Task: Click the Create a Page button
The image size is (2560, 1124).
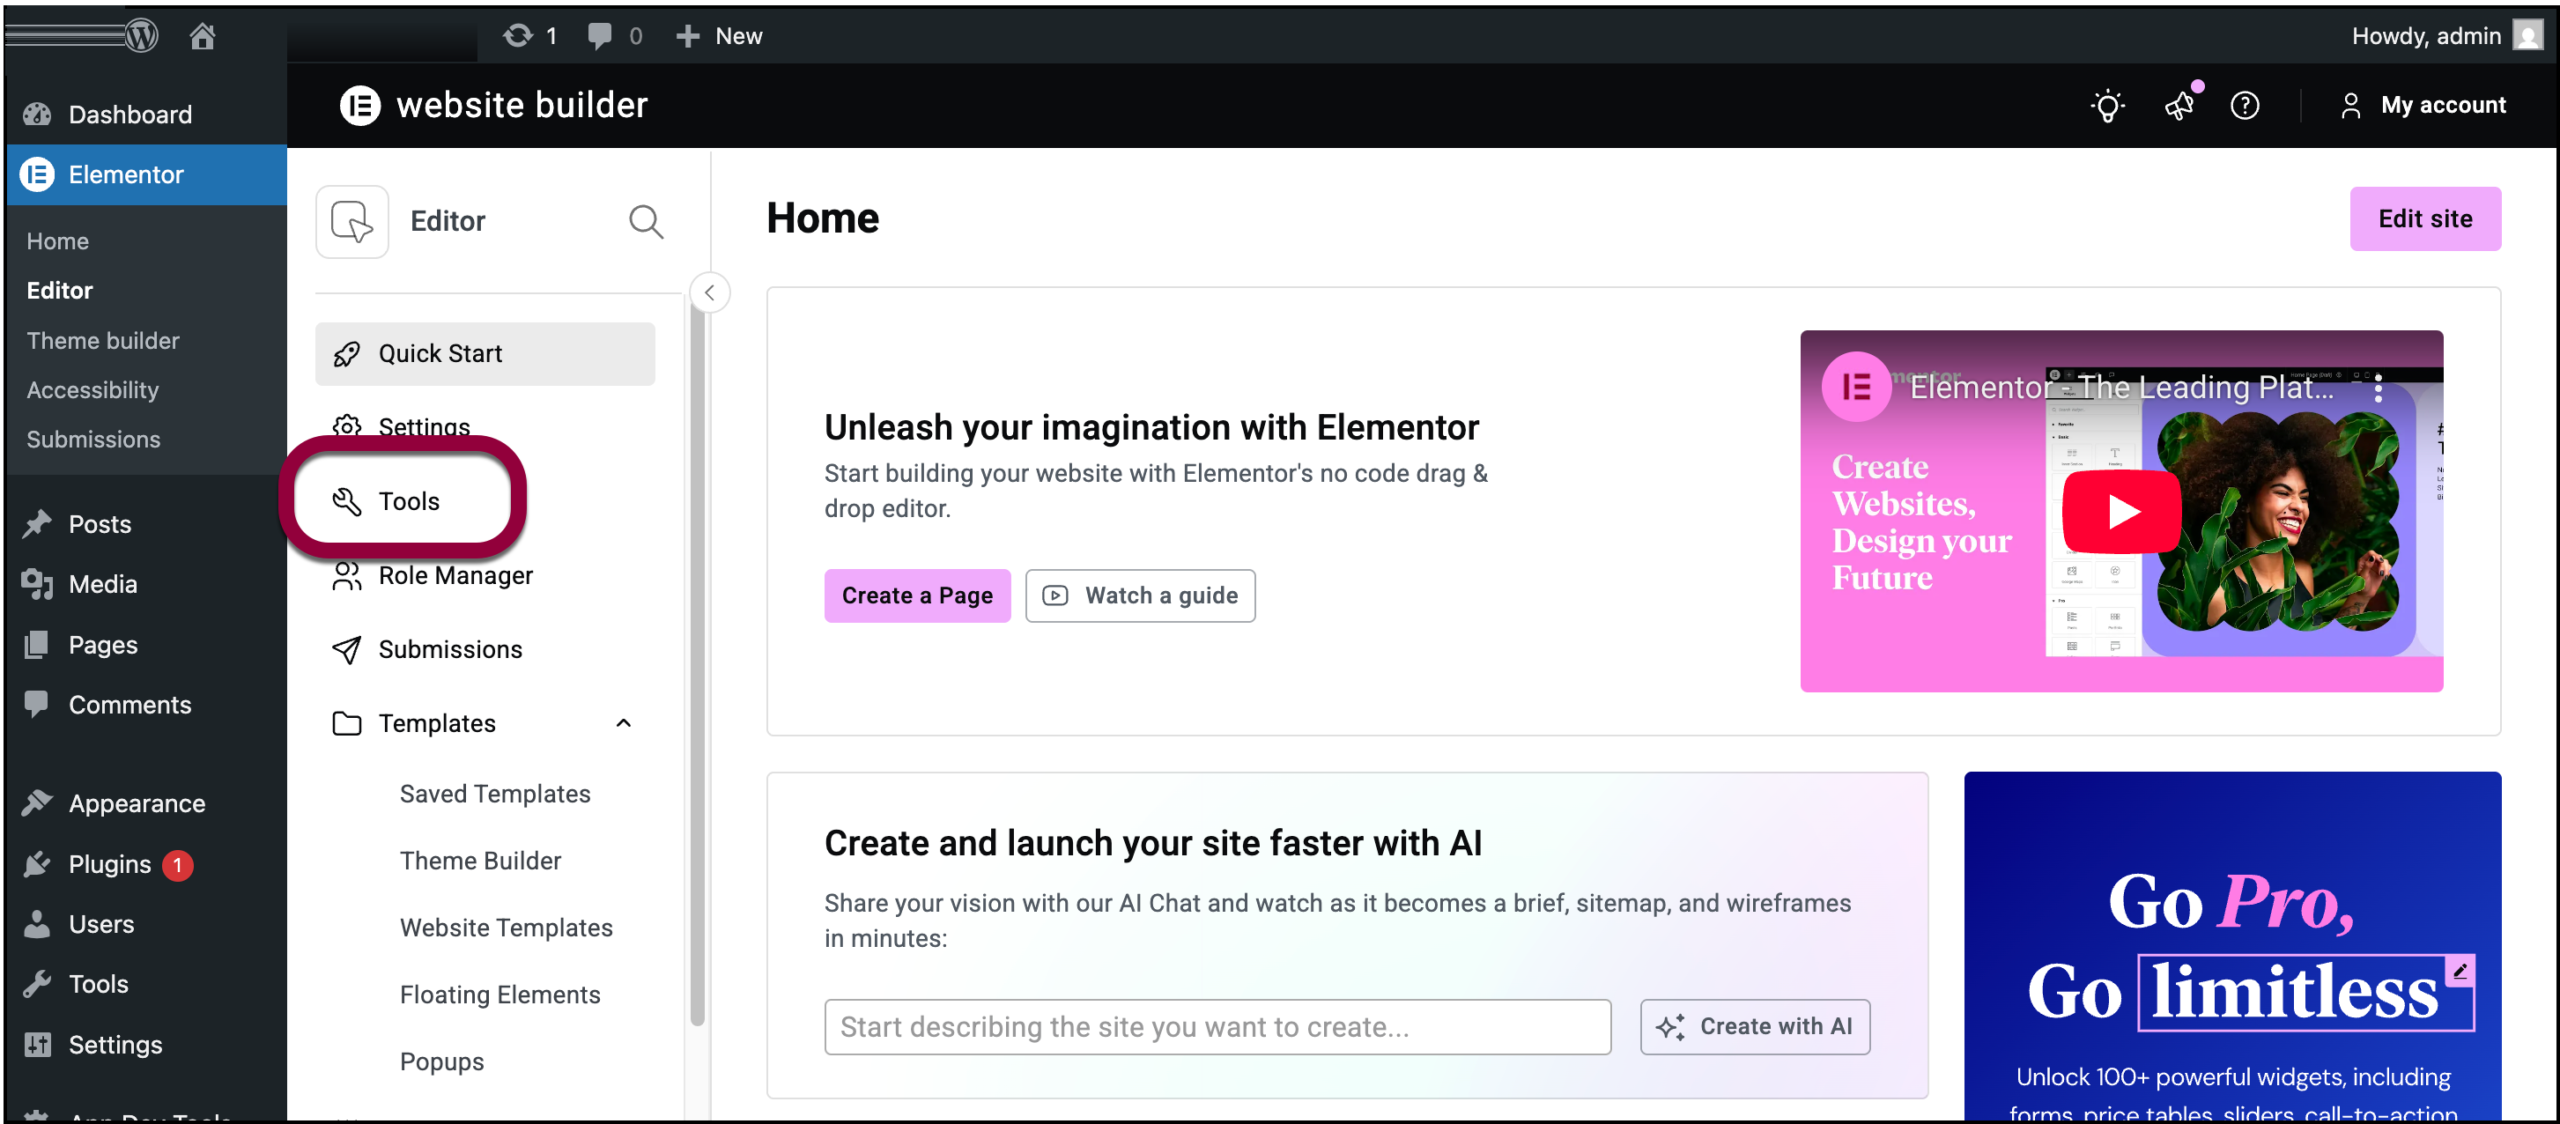Action: coord(916,595)
